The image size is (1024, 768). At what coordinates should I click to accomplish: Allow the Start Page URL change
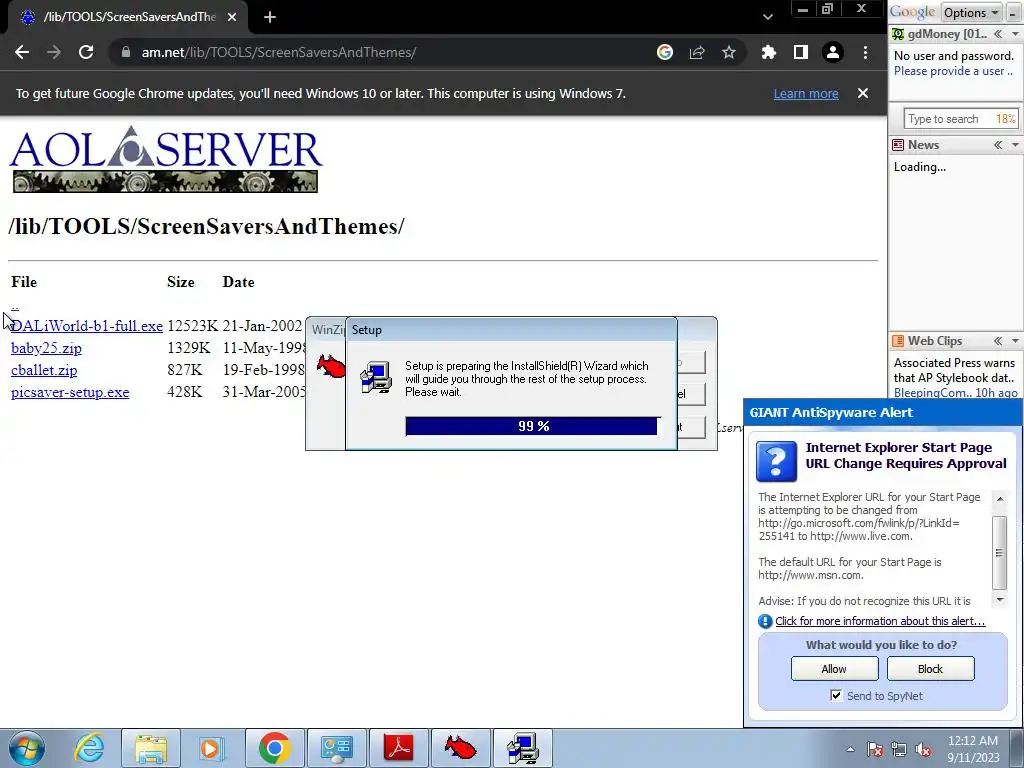click(x=834, y=669)
